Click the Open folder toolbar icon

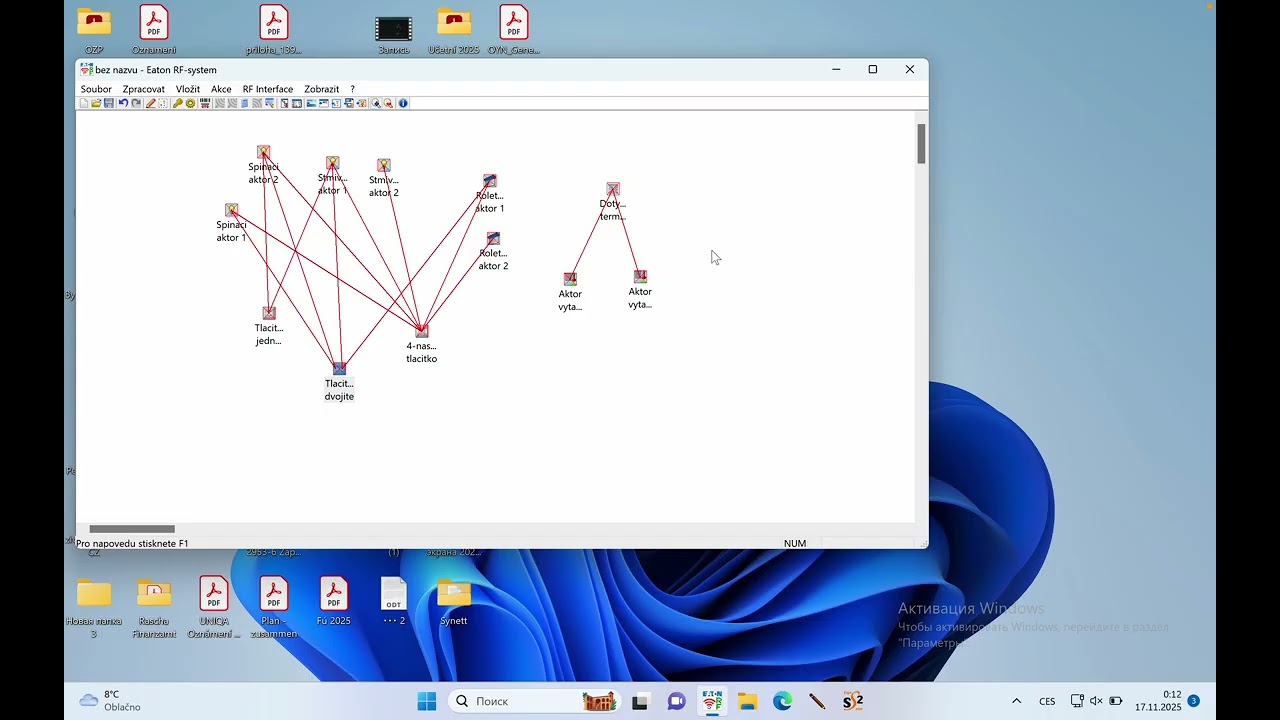96,103
